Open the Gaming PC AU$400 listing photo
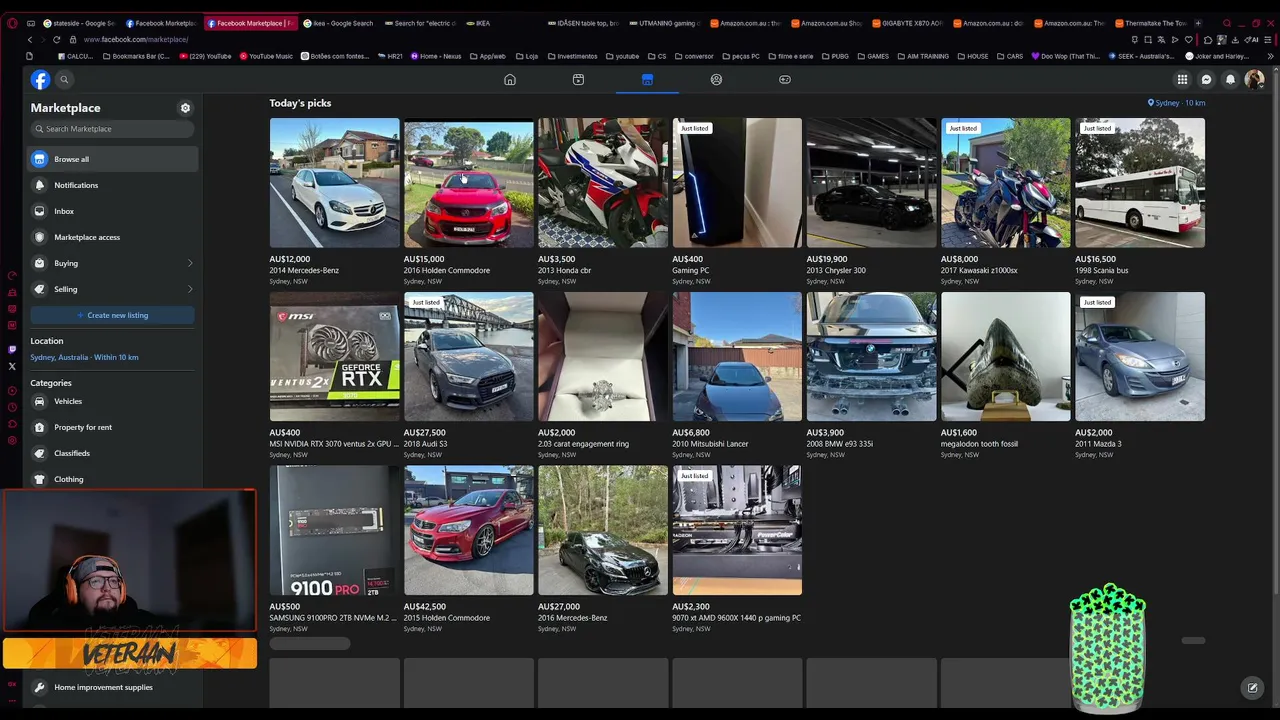The height and width of the screenshot is (720, 1280). (737, 183)
